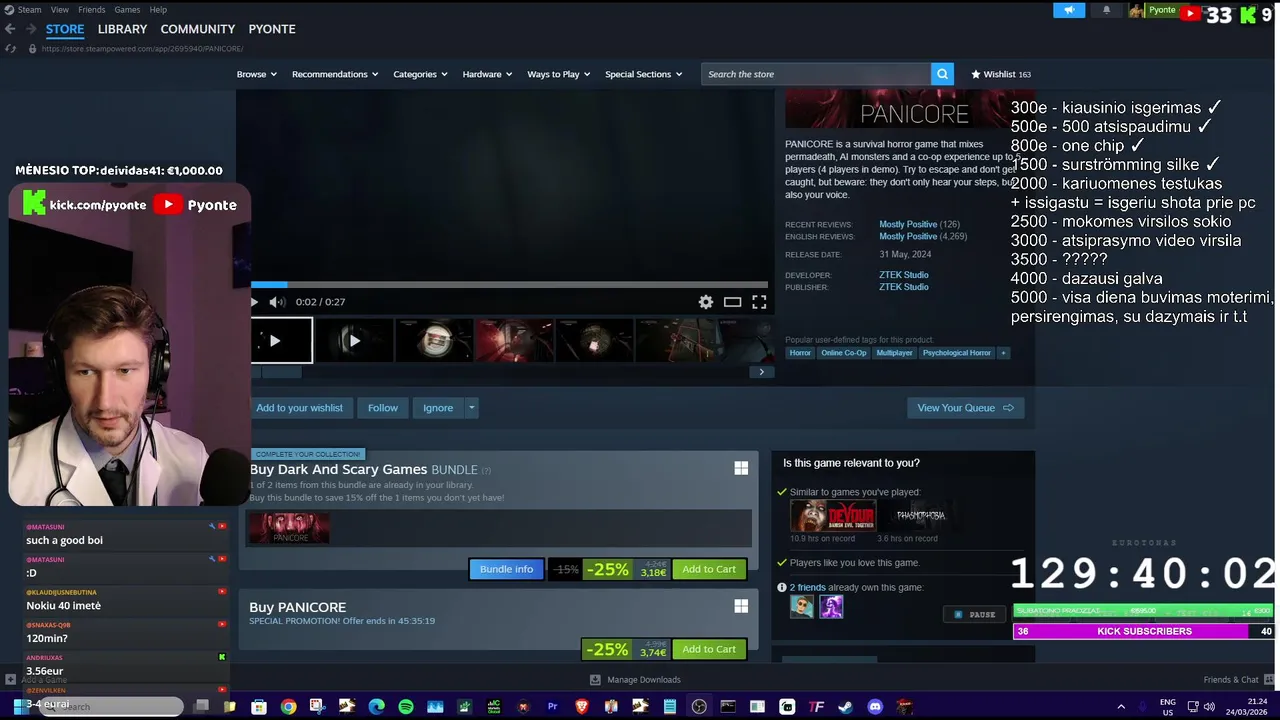This screenshot has width=1280, height=720.
Task: Select the Horror tag
Action: point(800,353)
